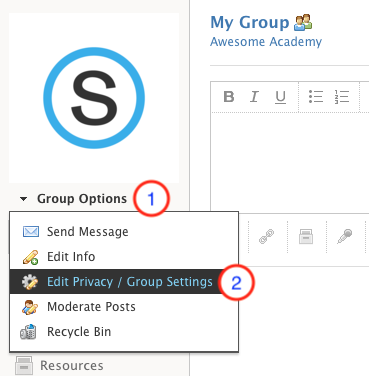Click the My Group title
369x376 pixels.
coord(250,23)
